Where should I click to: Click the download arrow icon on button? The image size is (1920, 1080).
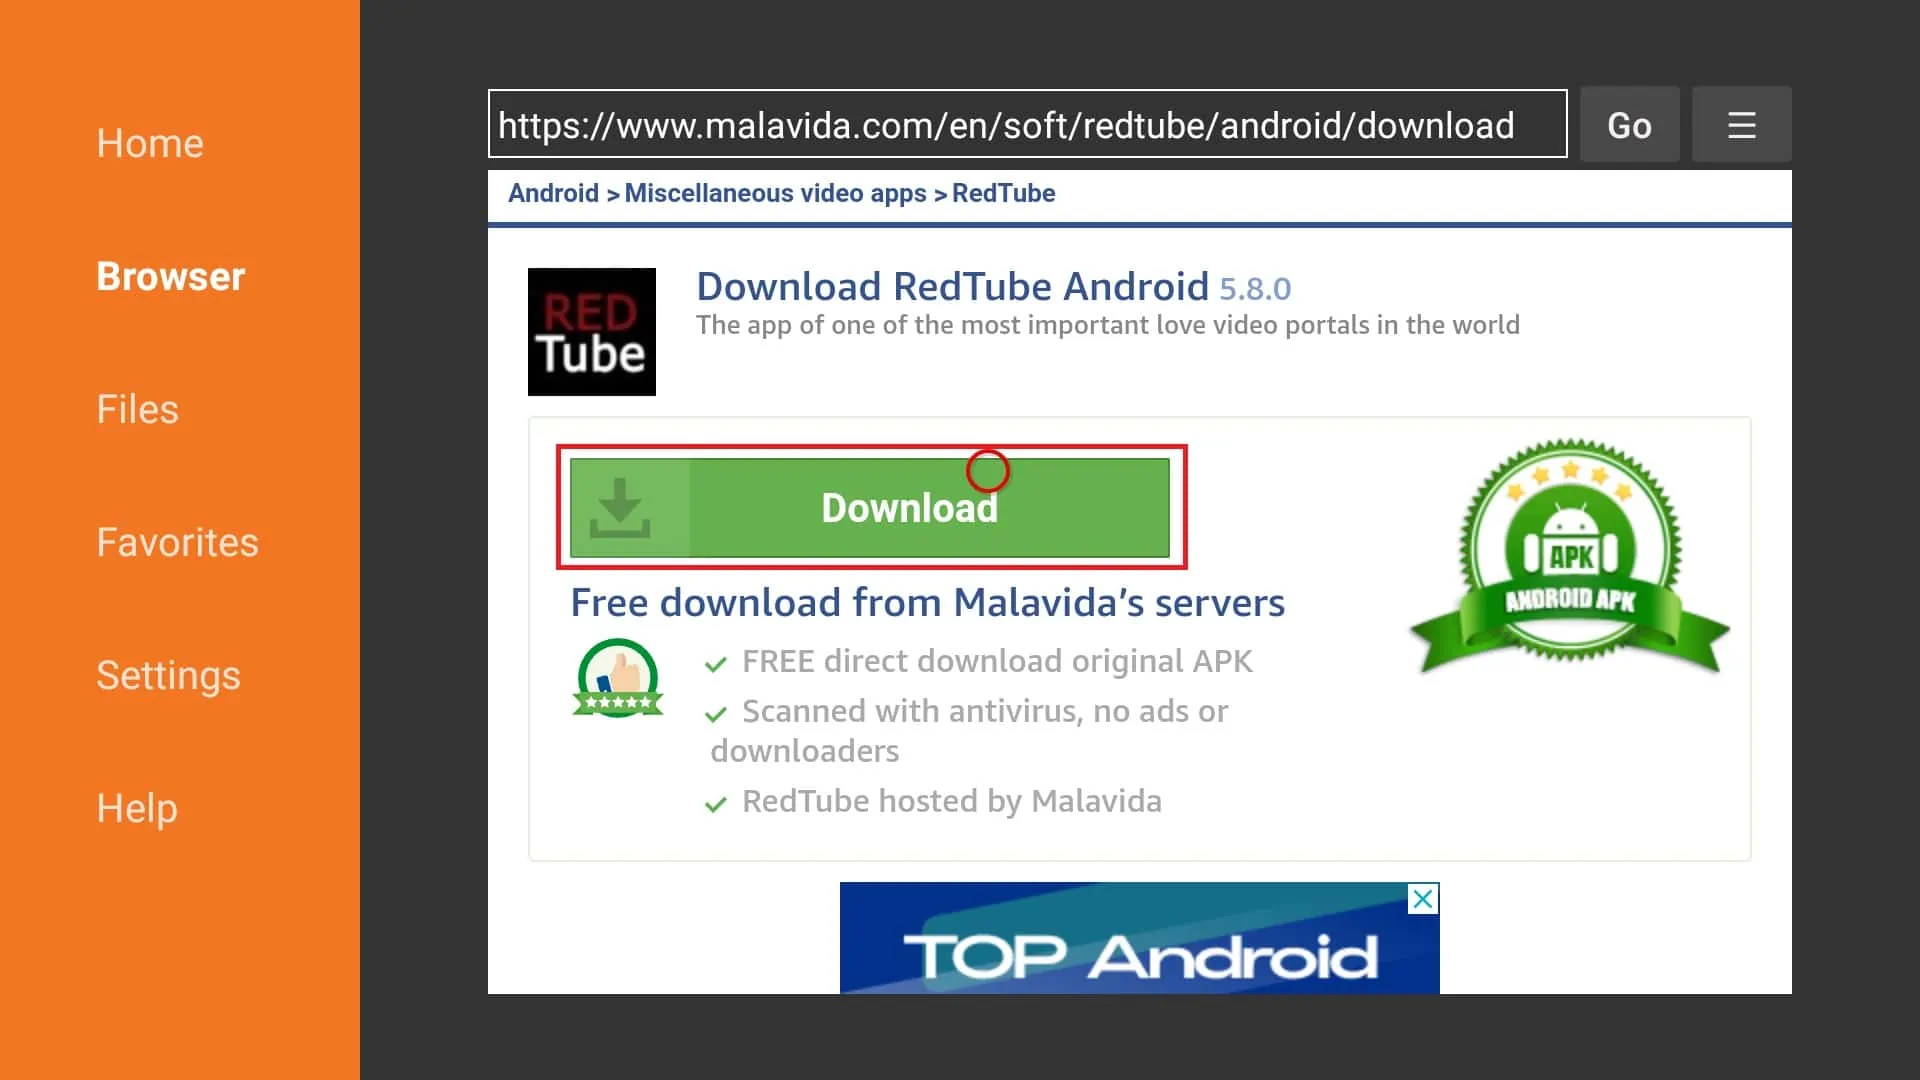[621, 508]
